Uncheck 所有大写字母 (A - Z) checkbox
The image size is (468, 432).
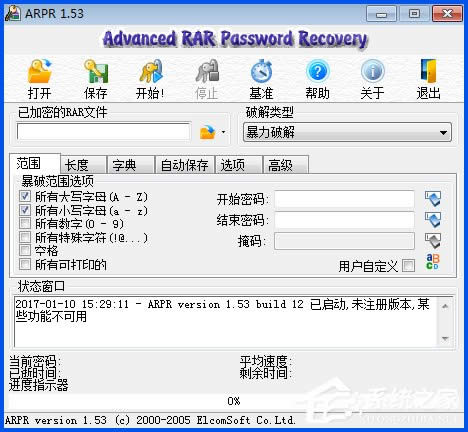point(25,196)
